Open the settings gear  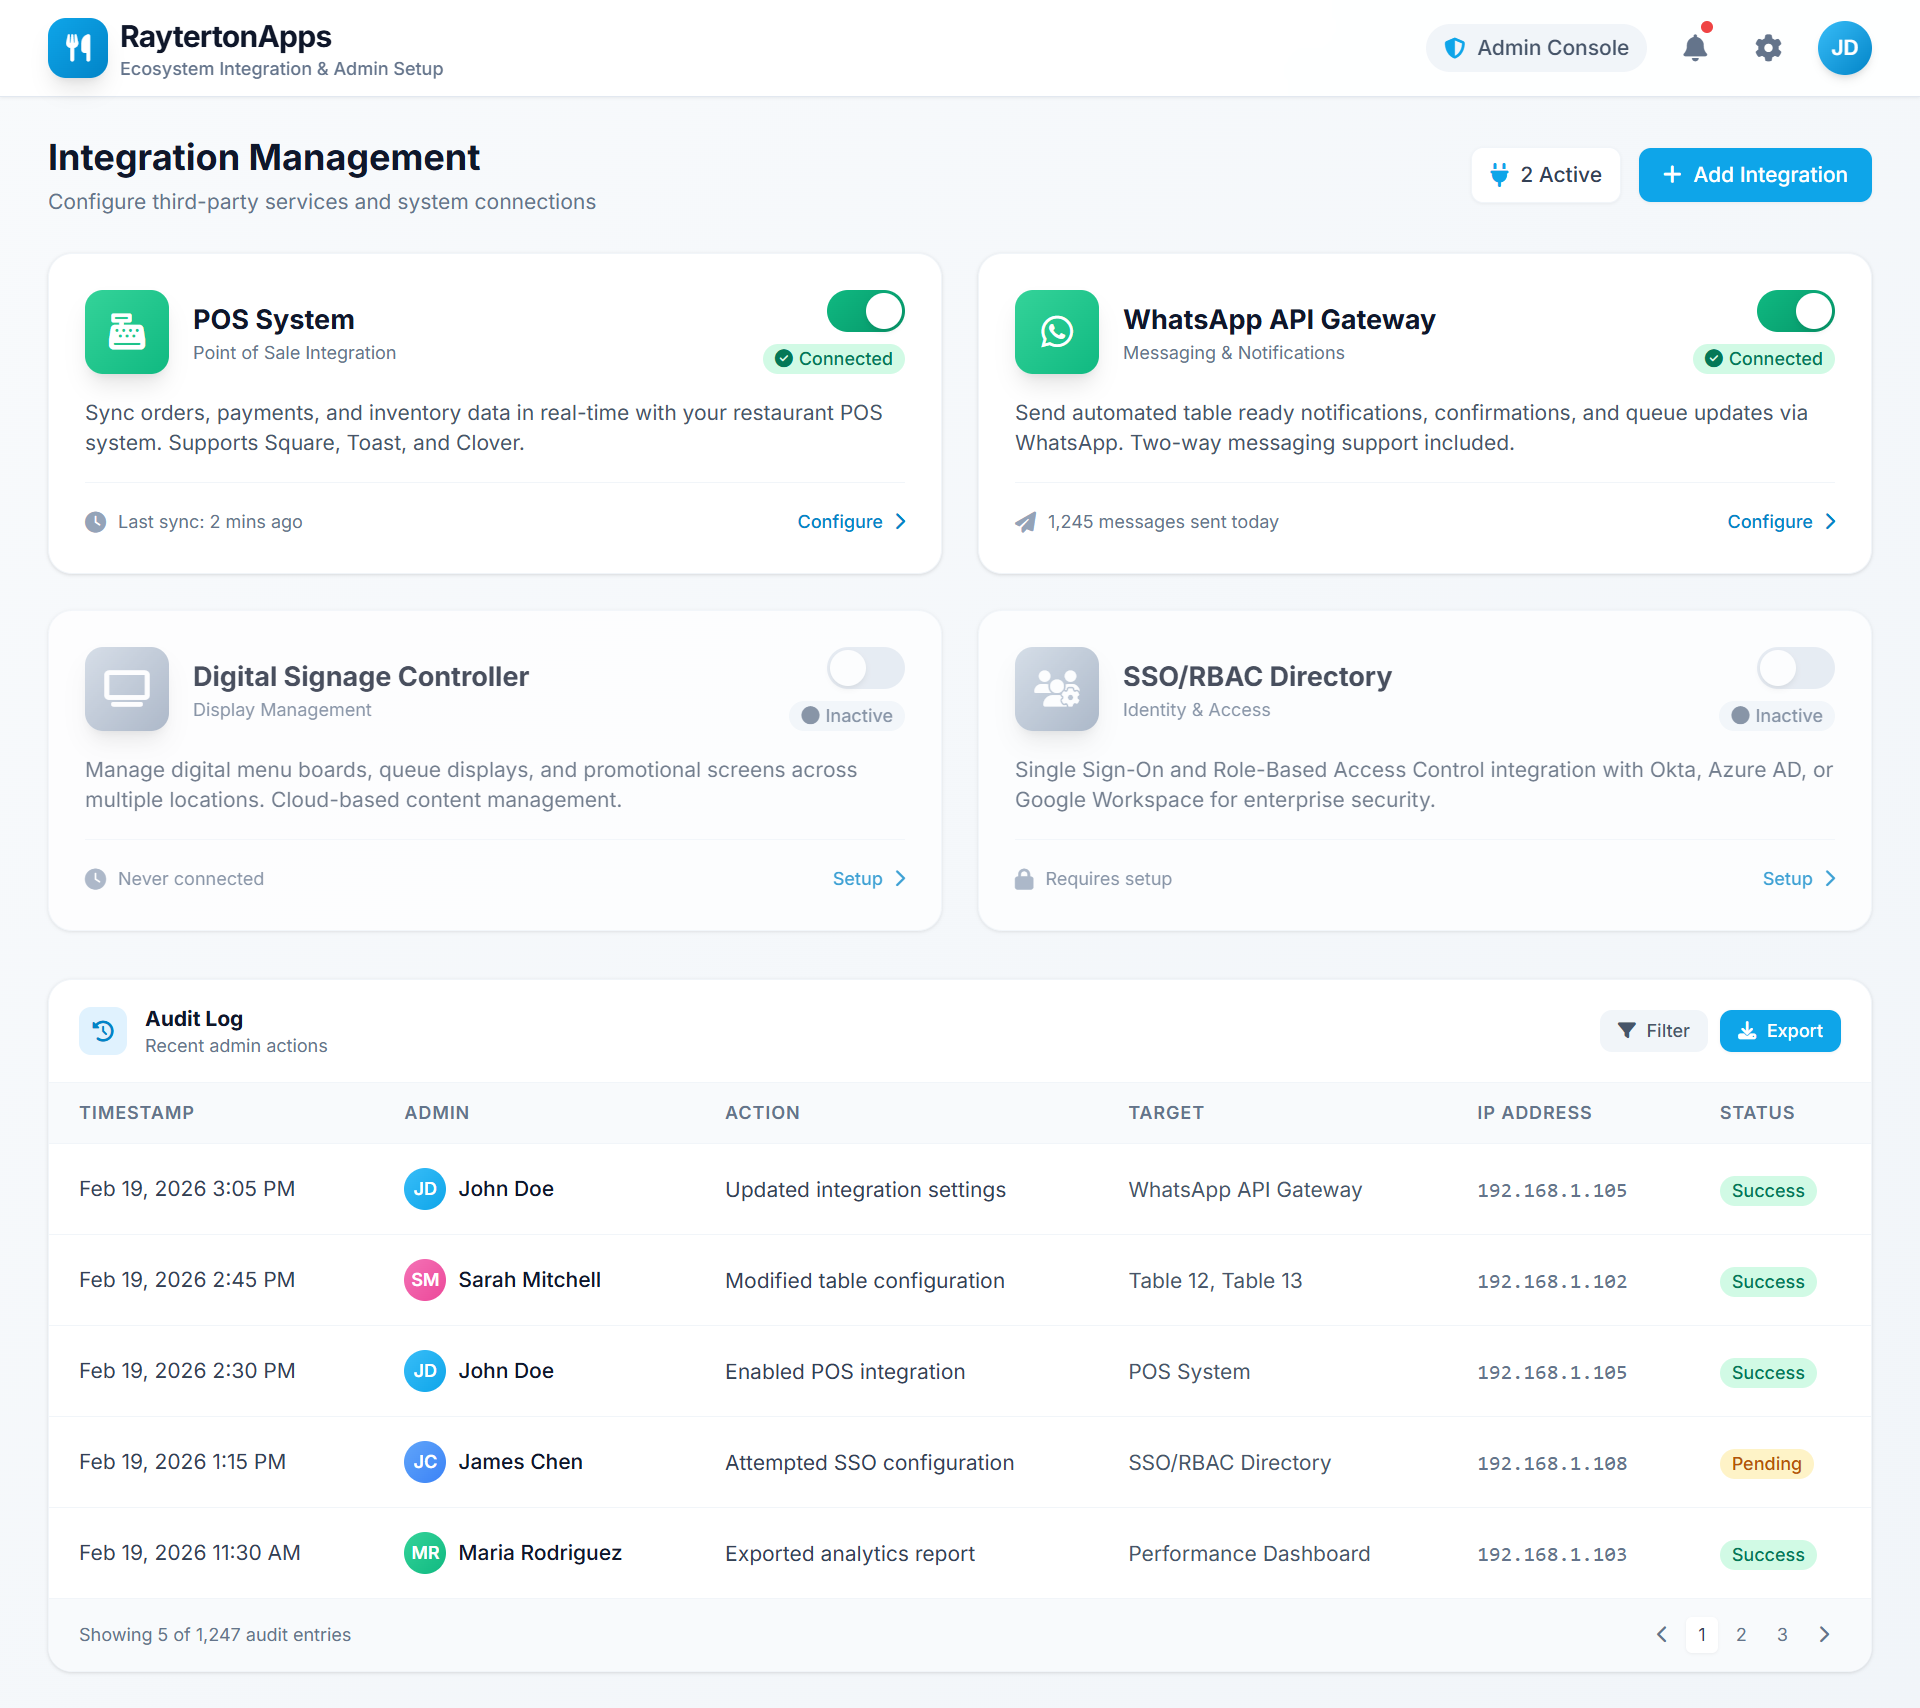coord(1768,48)
